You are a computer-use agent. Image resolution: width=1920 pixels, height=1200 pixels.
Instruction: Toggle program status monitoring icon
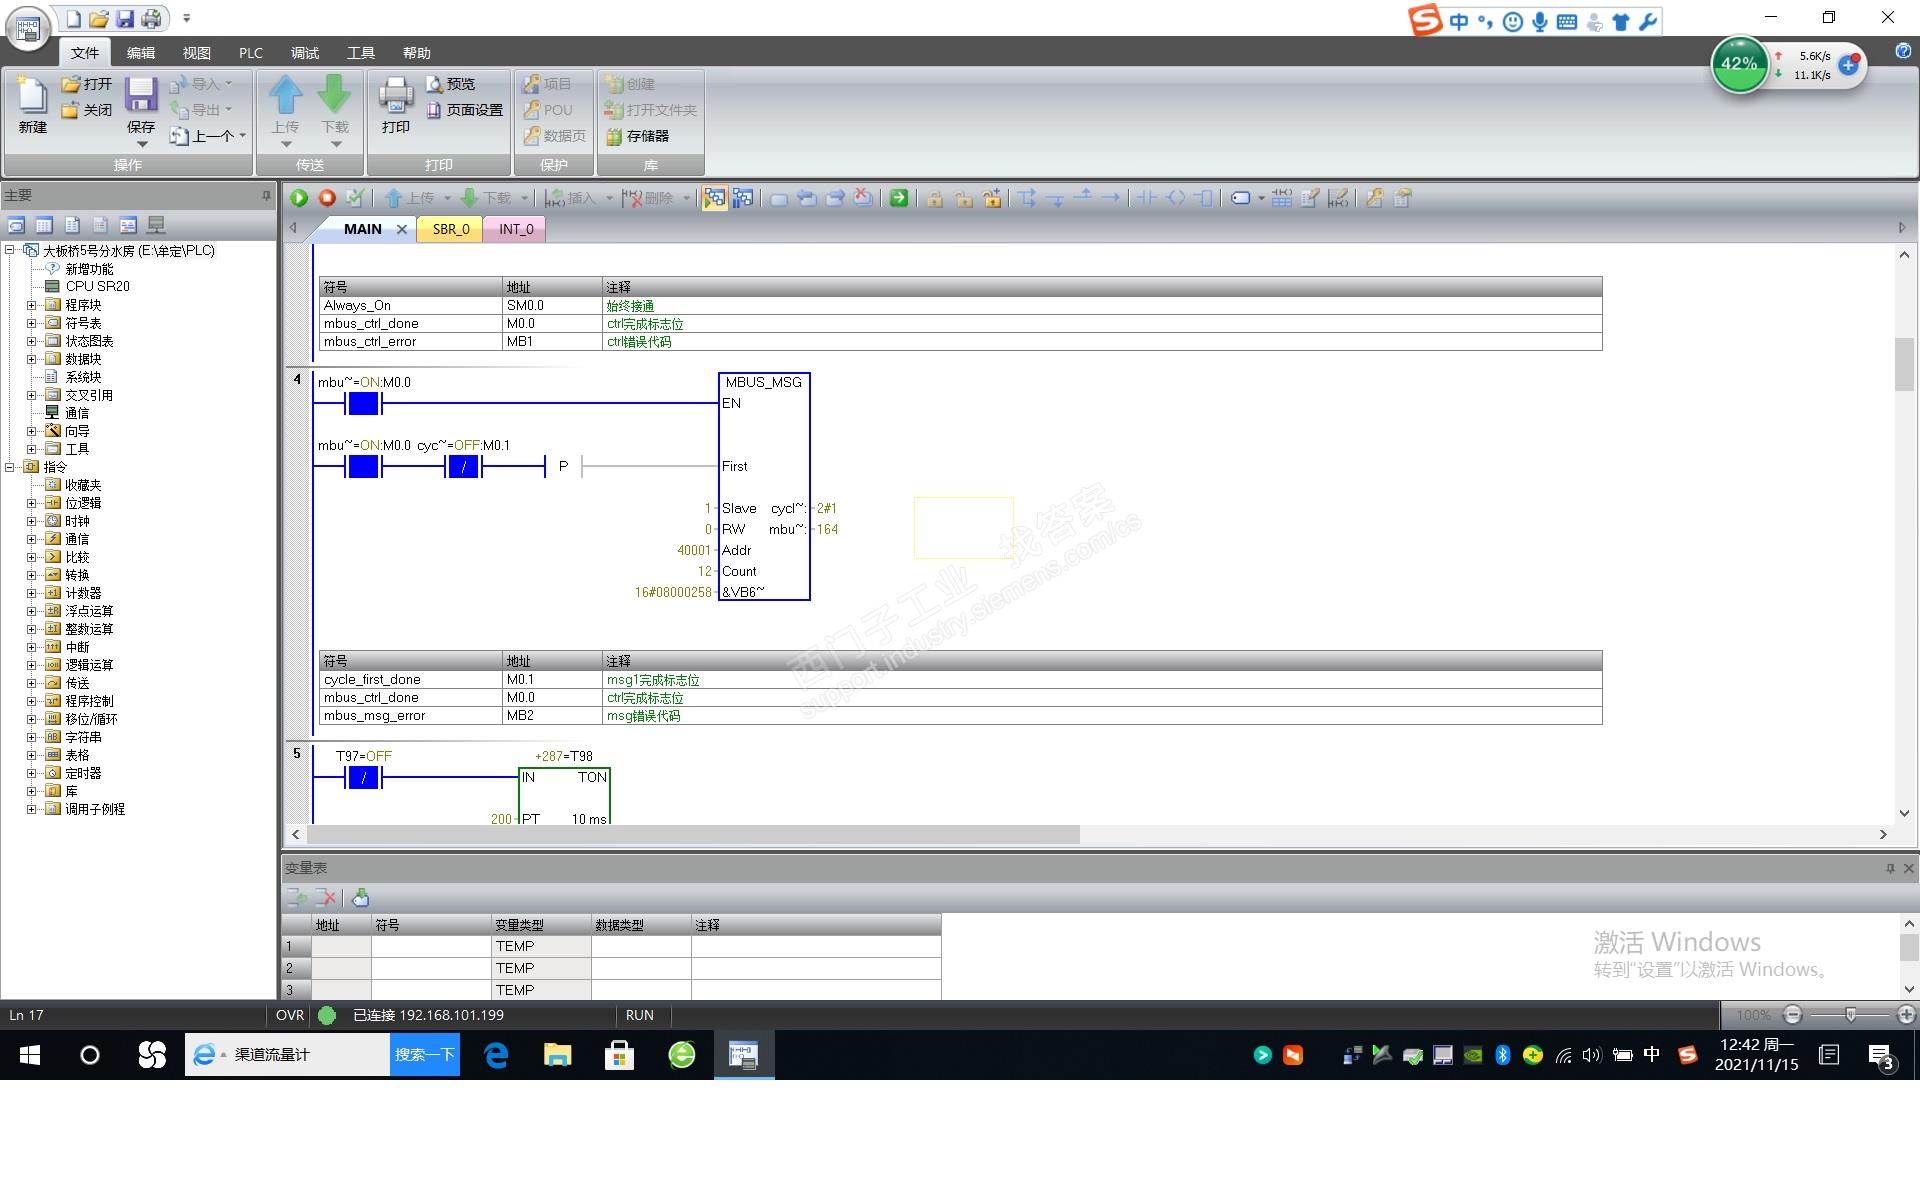click(714, 198)
